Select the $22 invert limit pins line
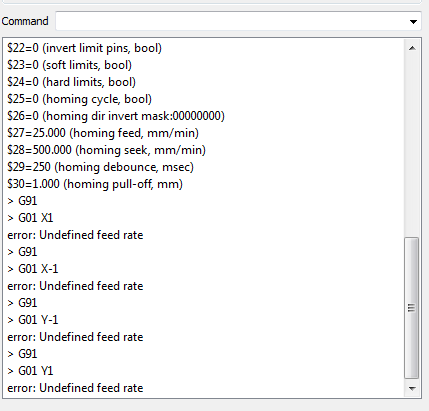Image resolution: width=429 pixels, height=411 pixels. coord(84,48)
